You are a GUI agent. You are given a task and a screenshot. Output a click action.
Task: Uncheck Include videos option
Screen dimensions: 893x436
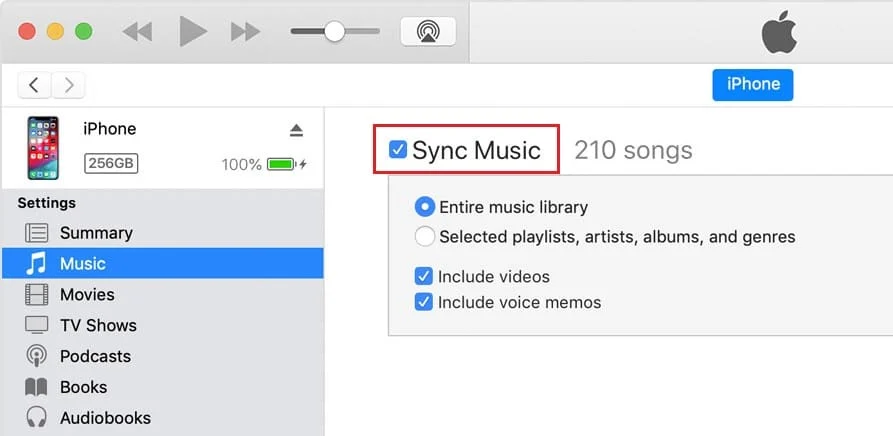click(424, 276)
